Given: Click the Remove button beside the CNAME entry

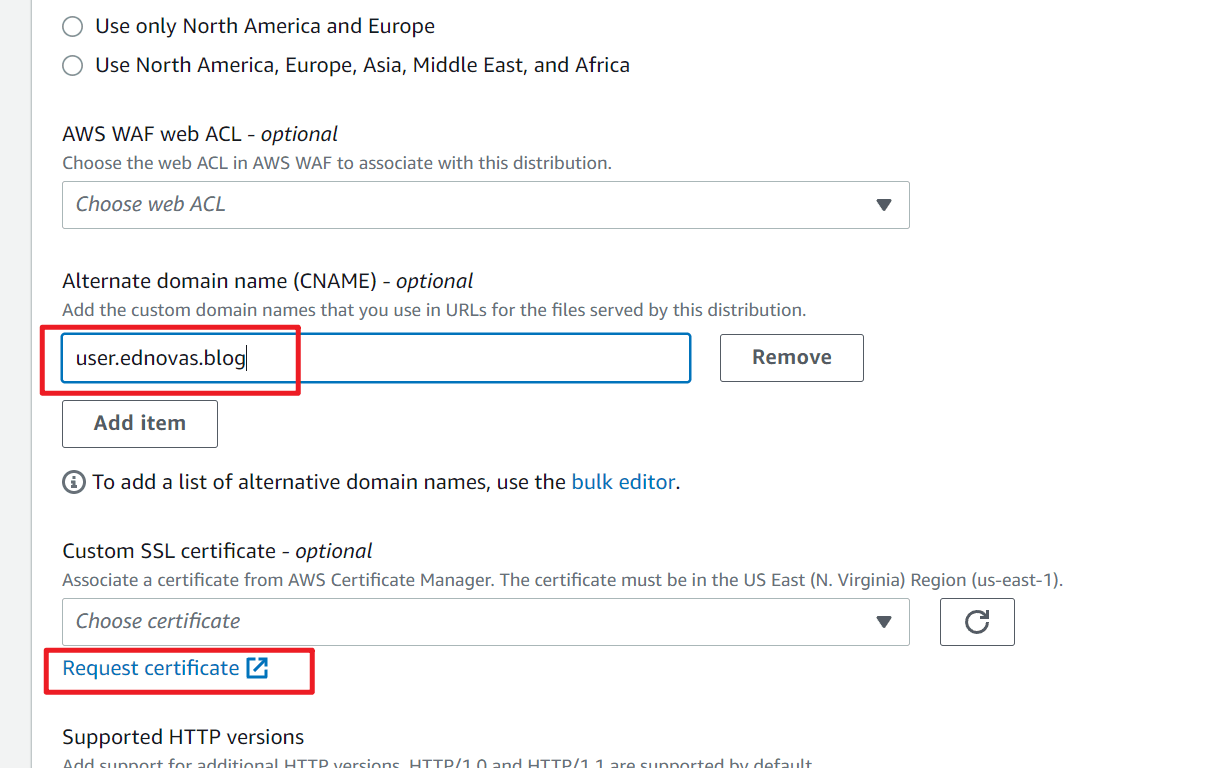Looking at the screenshot, I should coord(791,357).
